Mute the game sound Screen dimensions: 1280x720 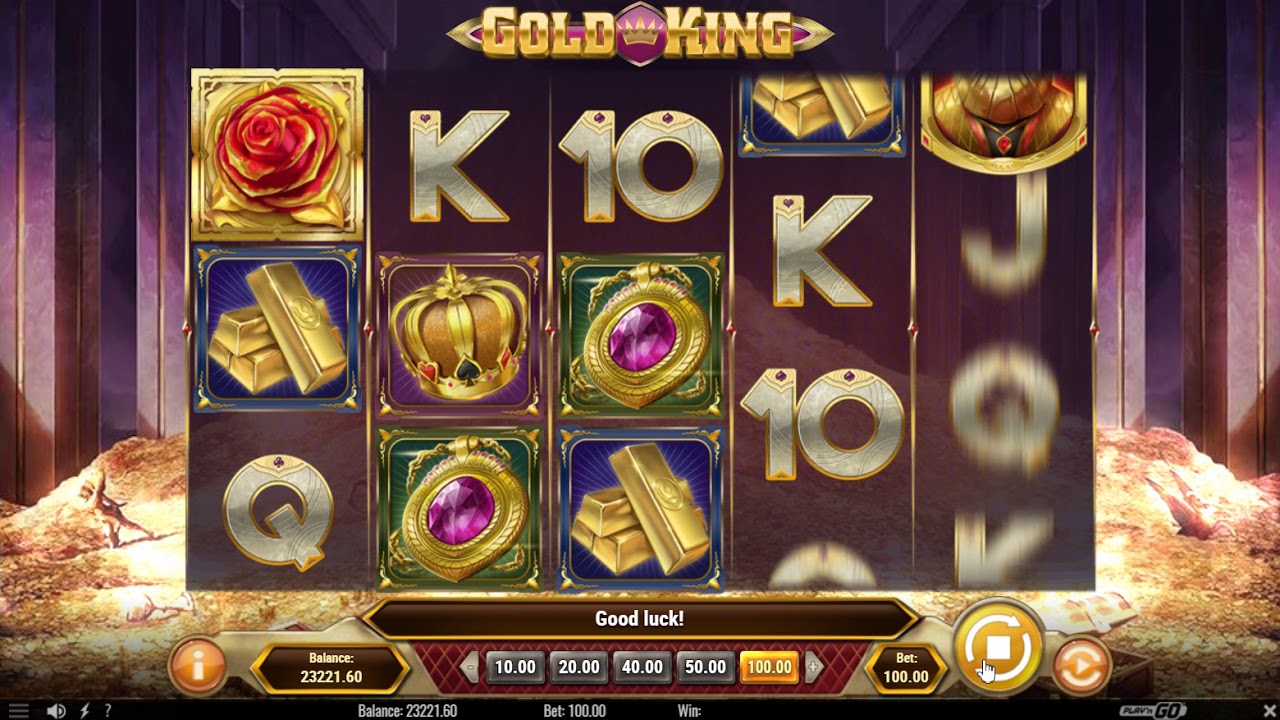pyautogui.click(x=56, y=711)
